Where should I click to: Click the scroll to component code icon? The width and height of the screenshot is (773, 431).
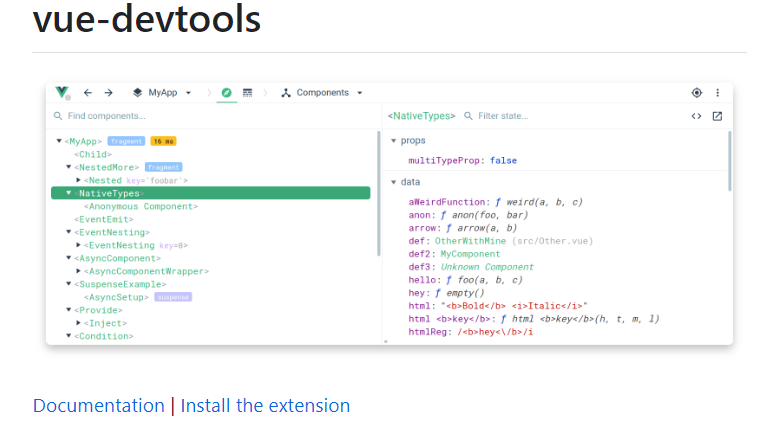click(x=696, y=116)
